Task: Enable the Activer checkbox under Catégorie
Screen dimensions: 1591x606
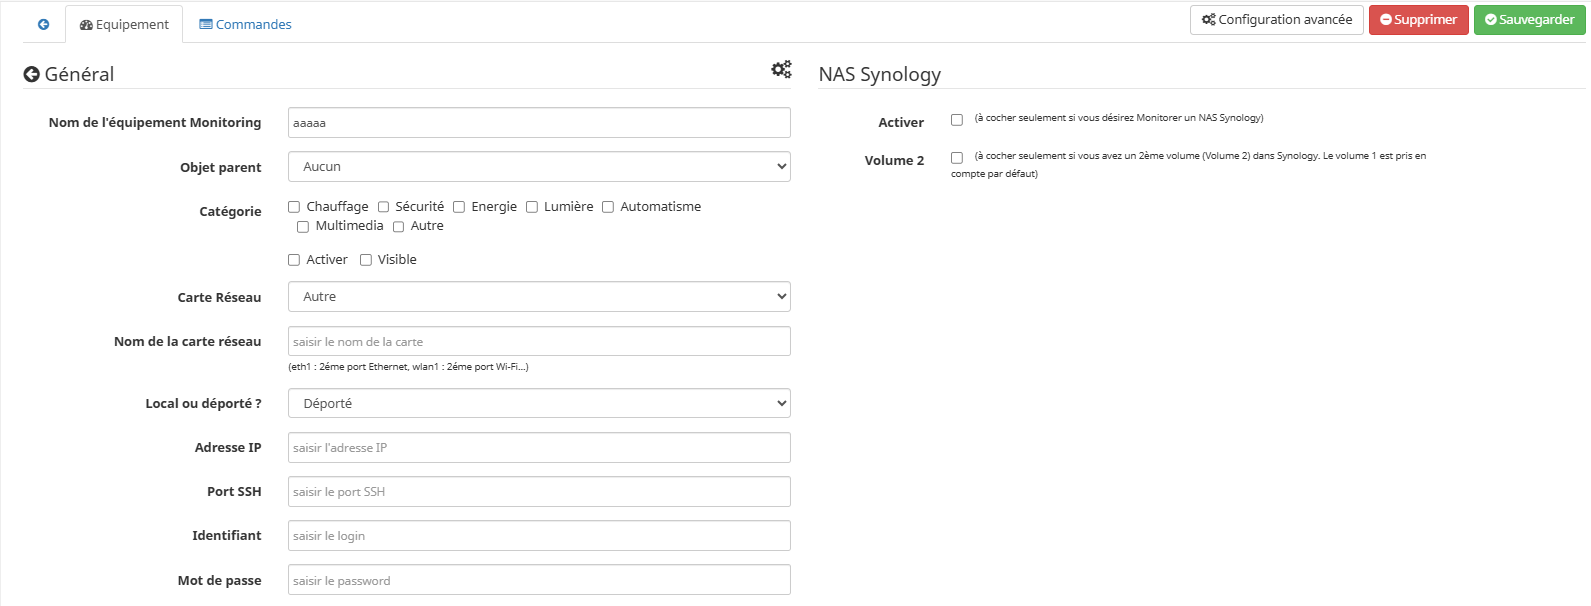Action: (x=294, y=260)
